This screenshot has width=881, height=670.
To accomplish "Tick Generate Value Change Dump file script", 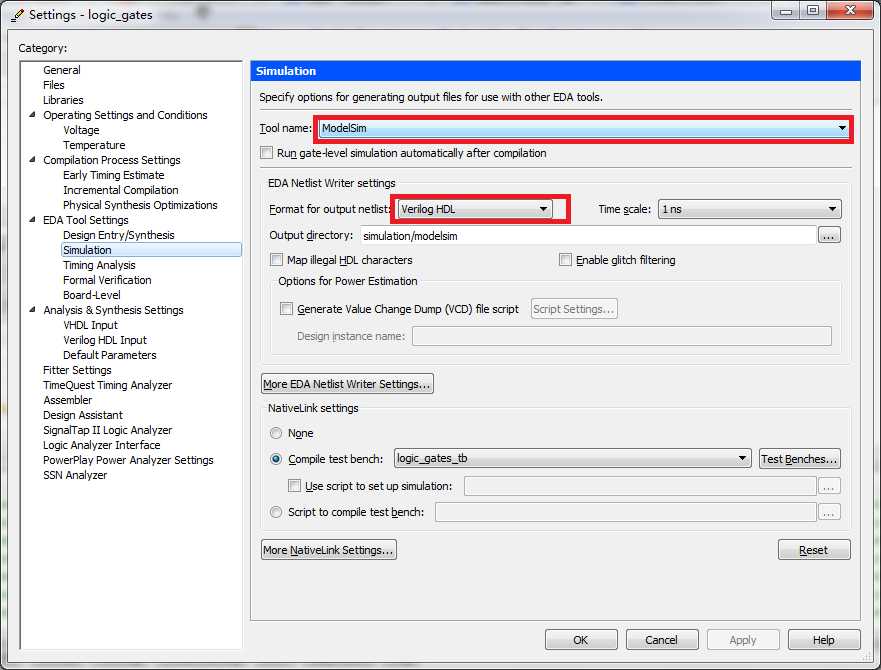I will pos(287,309).
